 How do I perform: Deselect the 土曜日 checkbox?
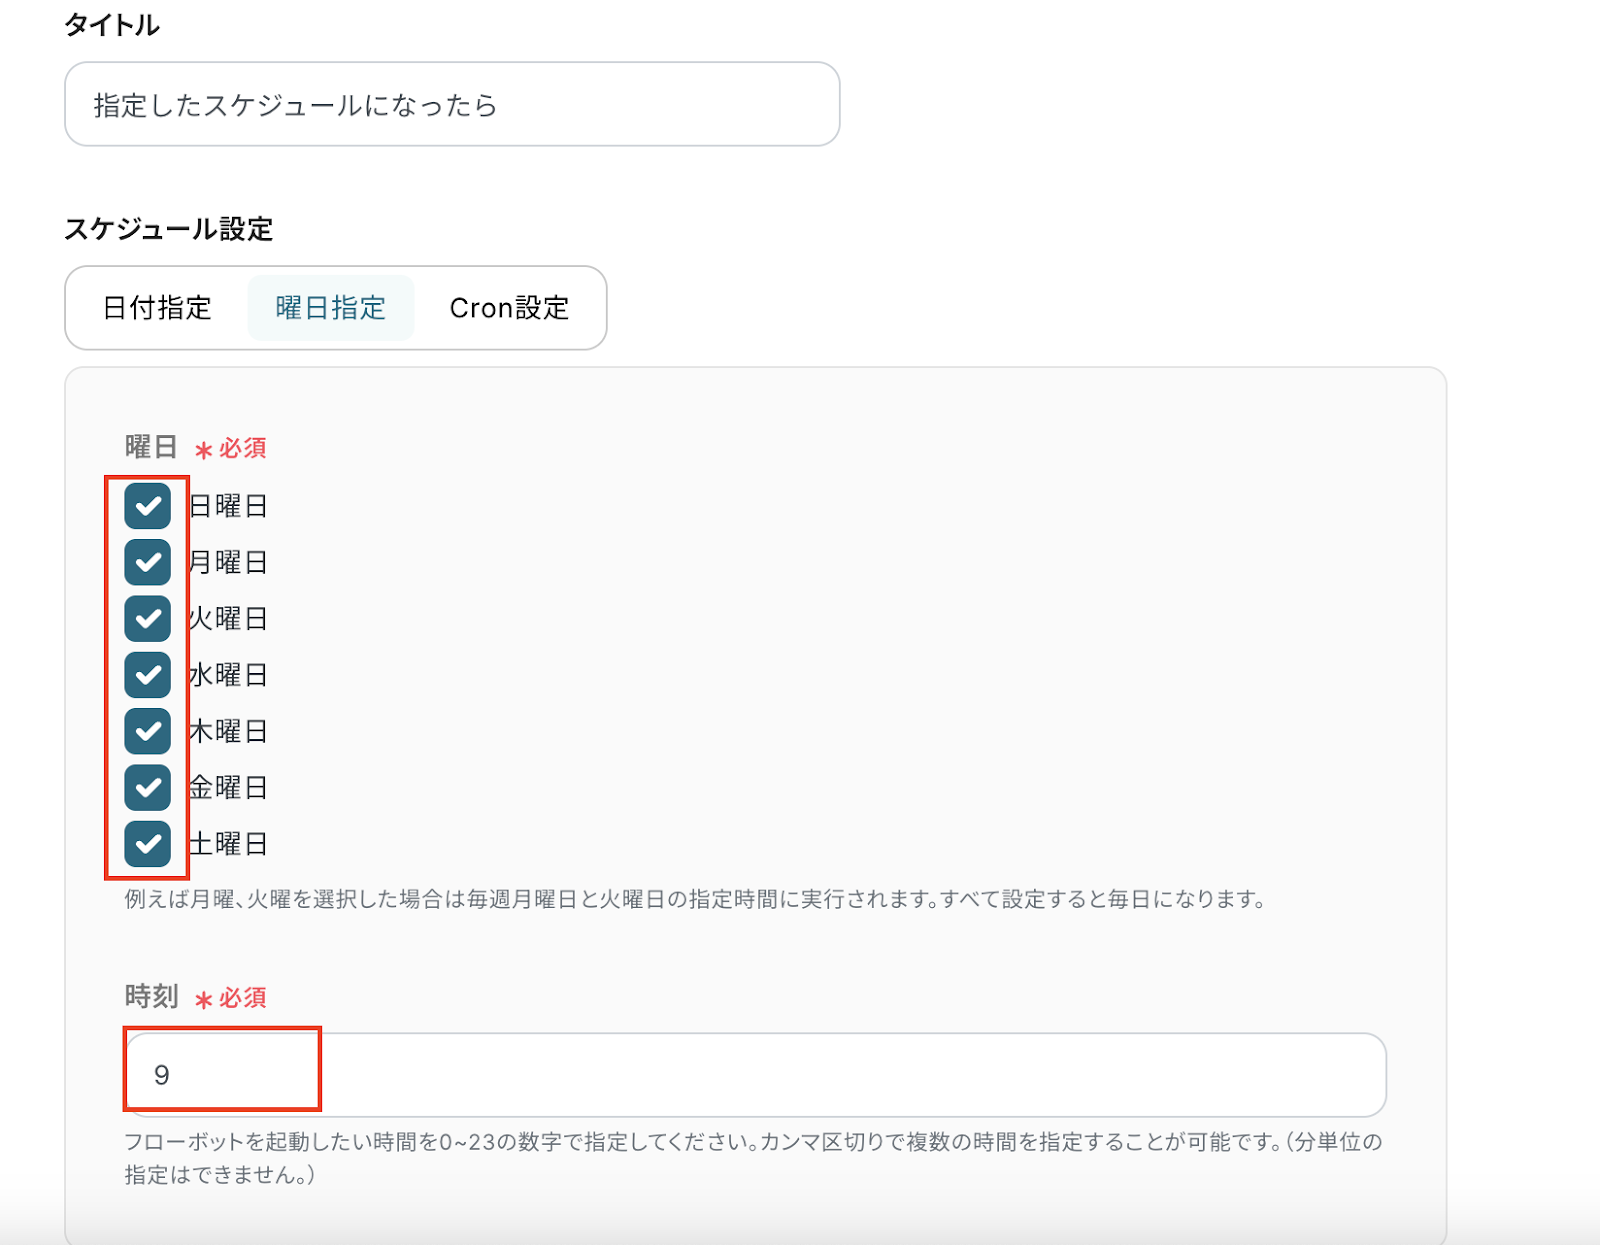[148, 843]
